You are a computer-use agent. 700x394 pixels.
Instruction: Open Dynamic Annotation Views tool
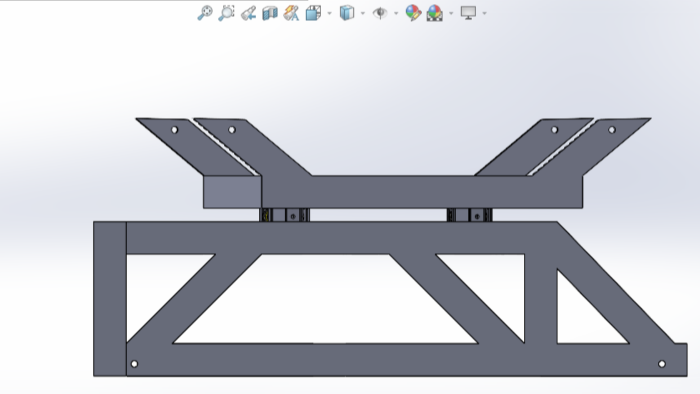coord(291,13)
